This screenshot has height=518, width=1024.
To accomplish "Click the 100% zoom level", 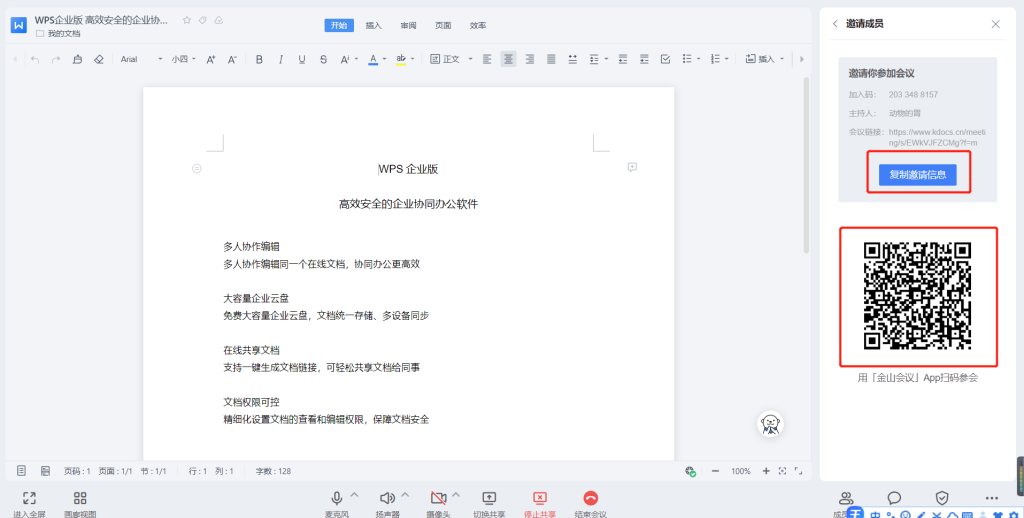I will tap(741, 471).
